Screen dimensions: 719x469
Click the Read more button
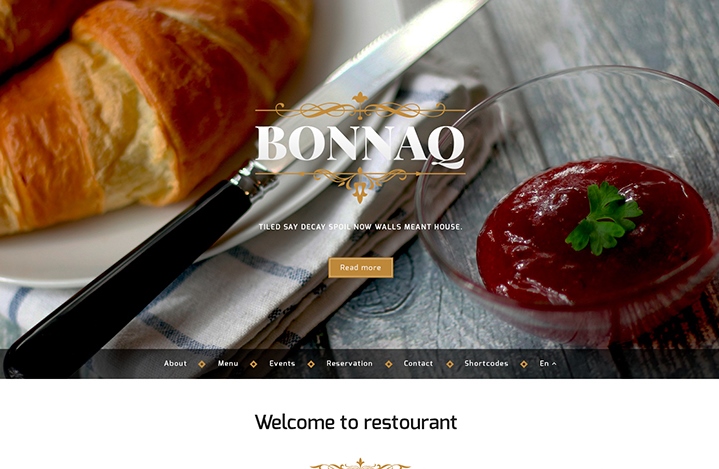tap(361, 267)
